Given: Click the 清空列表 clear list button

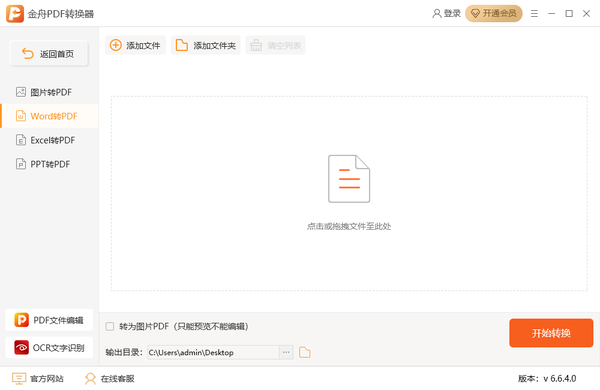Looking at the screenshot, I should pos(276,45).
